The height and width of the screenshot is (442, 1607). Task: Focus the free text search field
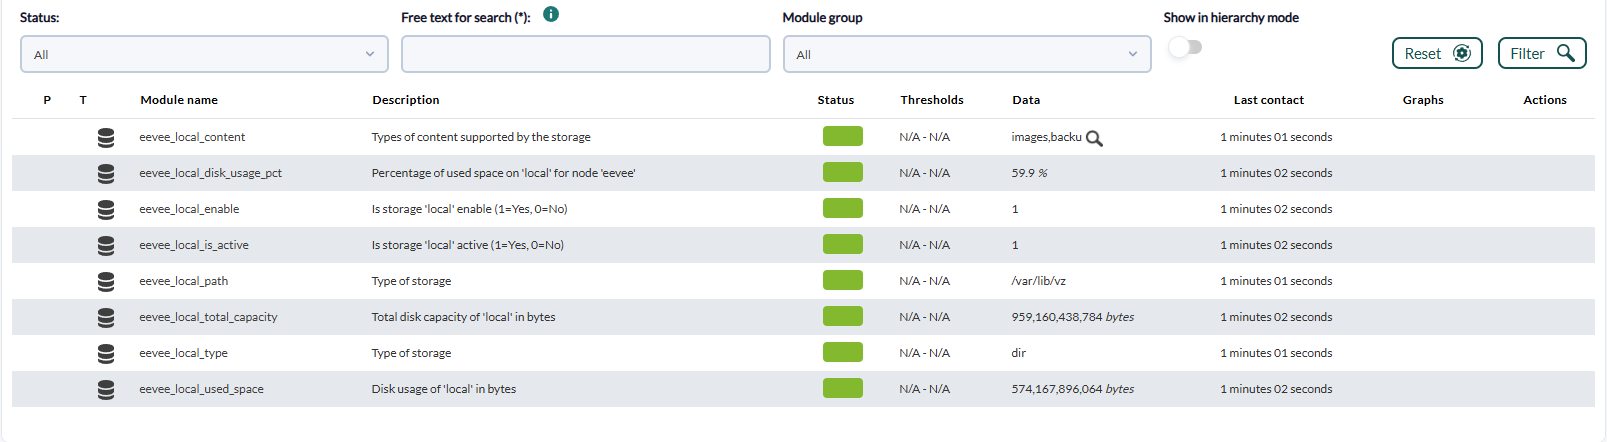point(586,54)
